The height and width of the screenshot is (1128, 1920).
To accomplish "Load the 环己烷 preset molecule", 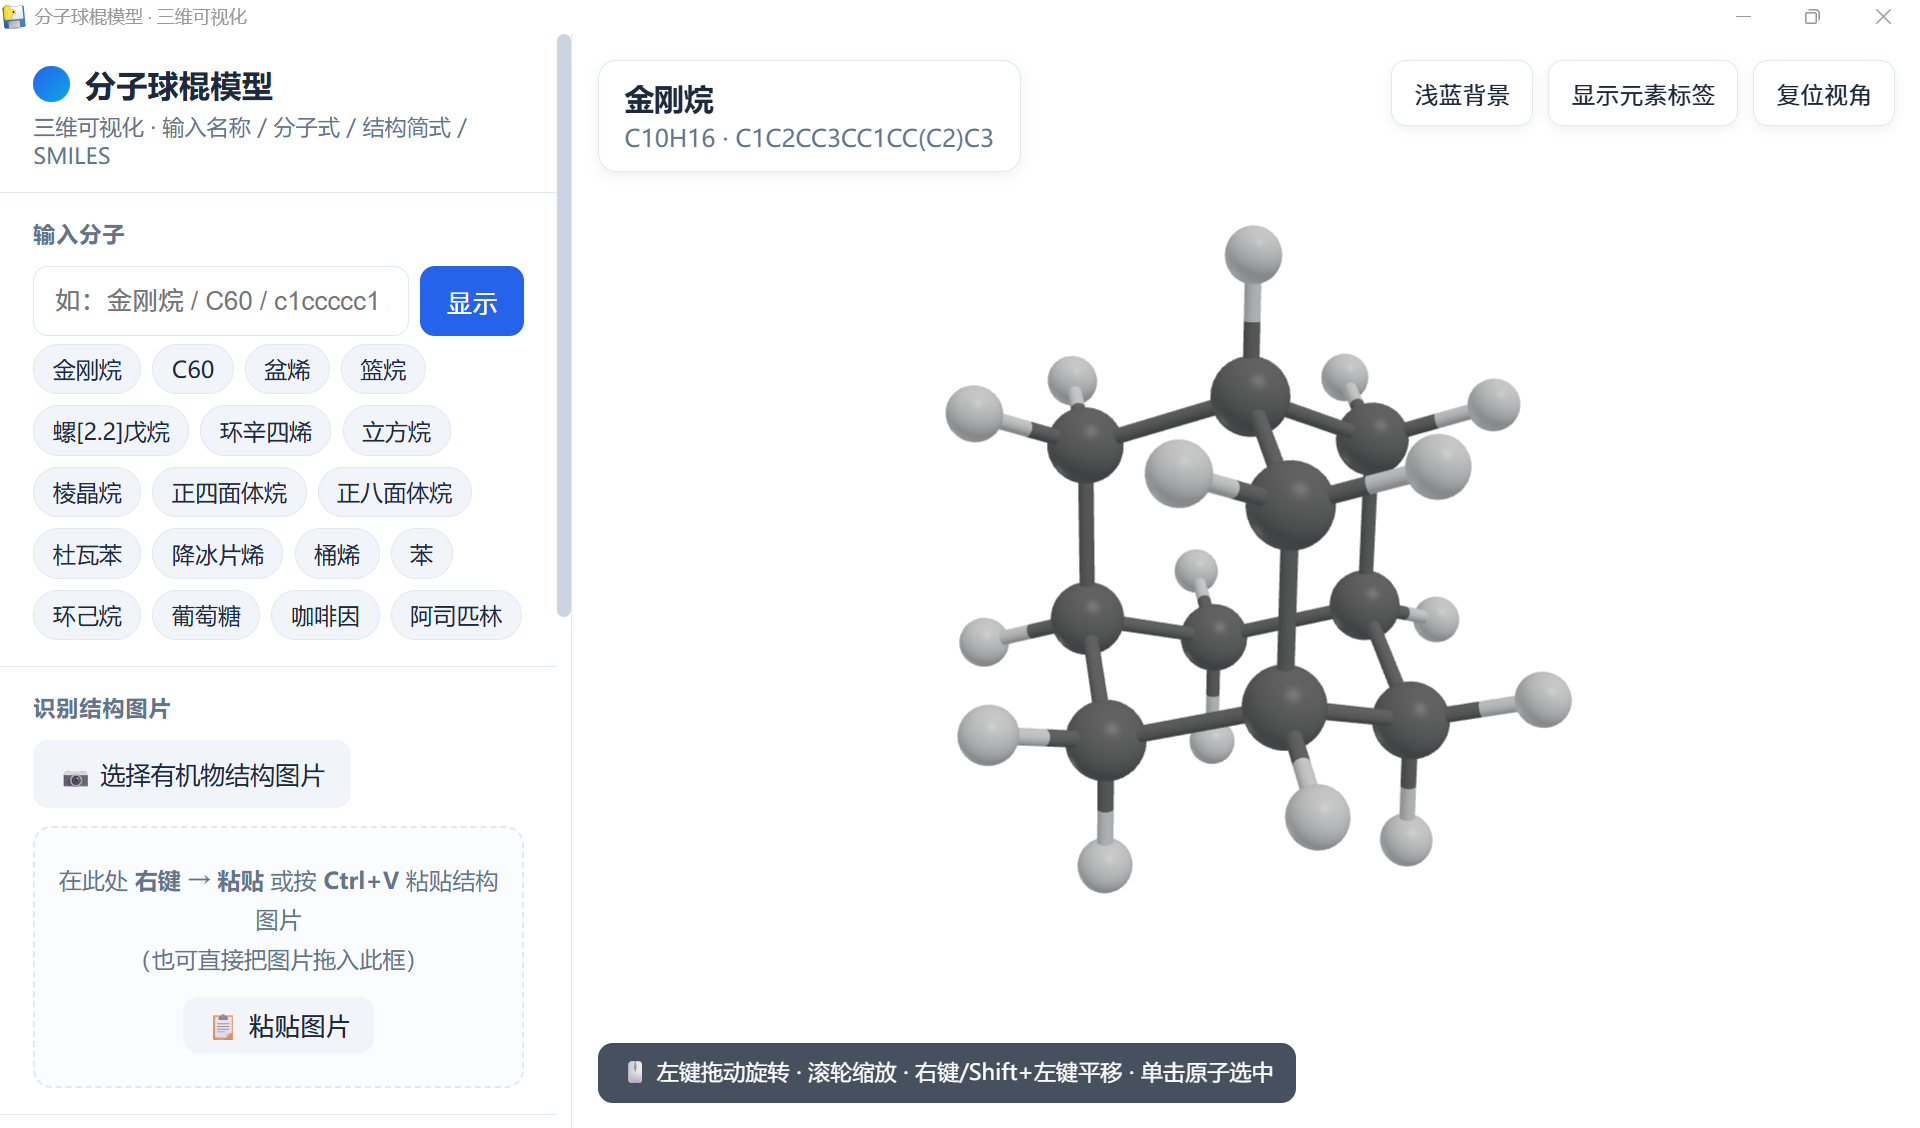I will (87, 616).
